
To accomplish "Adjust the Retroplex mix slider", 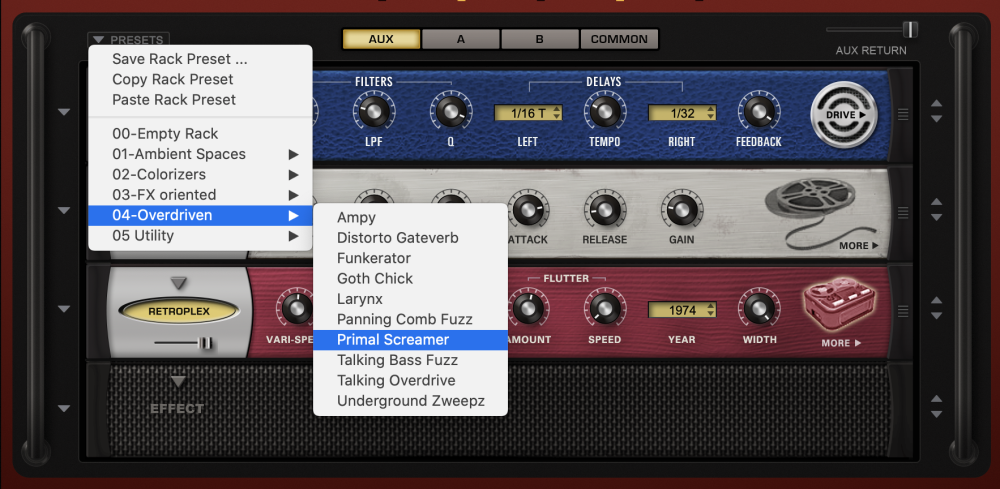I will click(x=205, y=344).
